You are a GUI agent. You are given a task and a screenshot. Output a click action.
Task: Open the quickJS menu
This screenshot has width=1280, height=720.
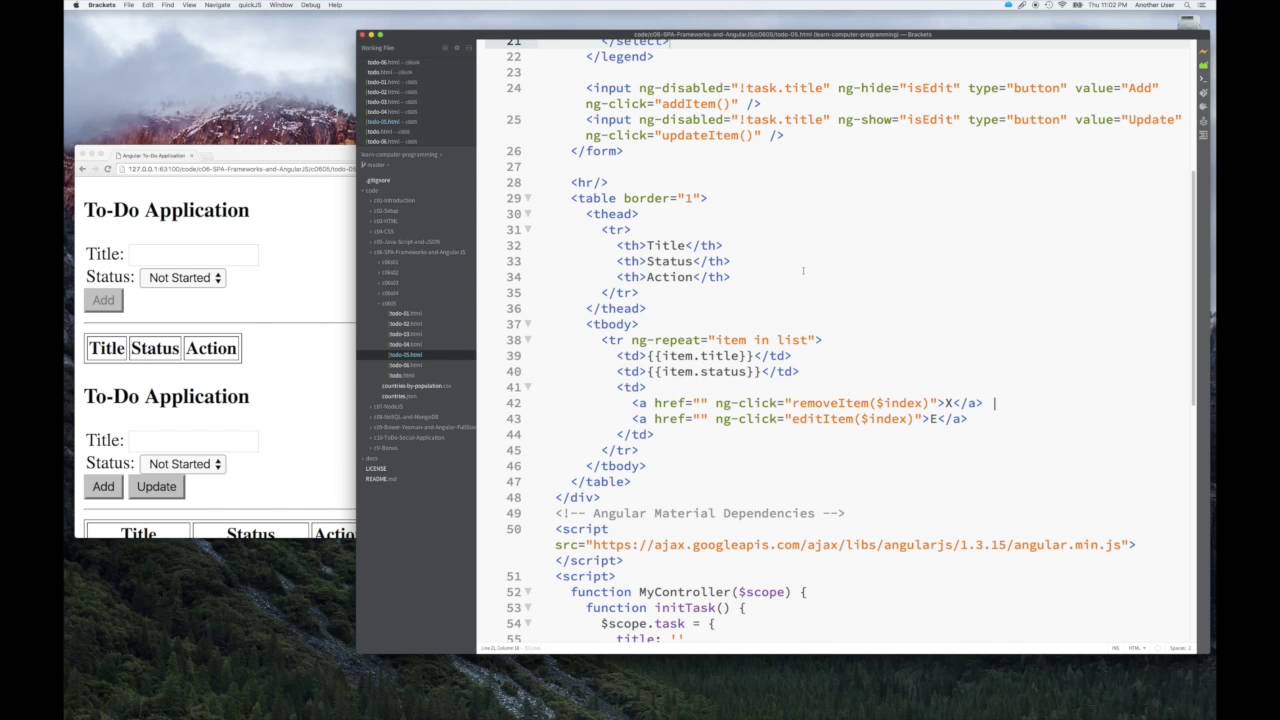coord(250,5)
